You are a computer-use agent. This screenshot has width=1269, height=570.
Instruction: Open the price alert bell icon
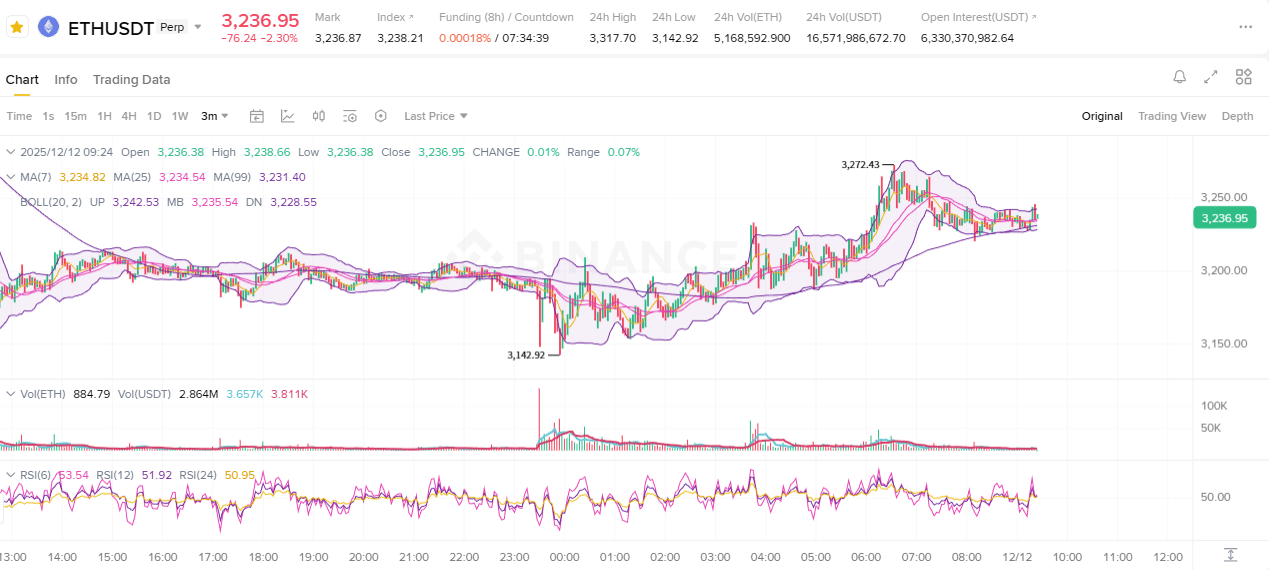1180,77
